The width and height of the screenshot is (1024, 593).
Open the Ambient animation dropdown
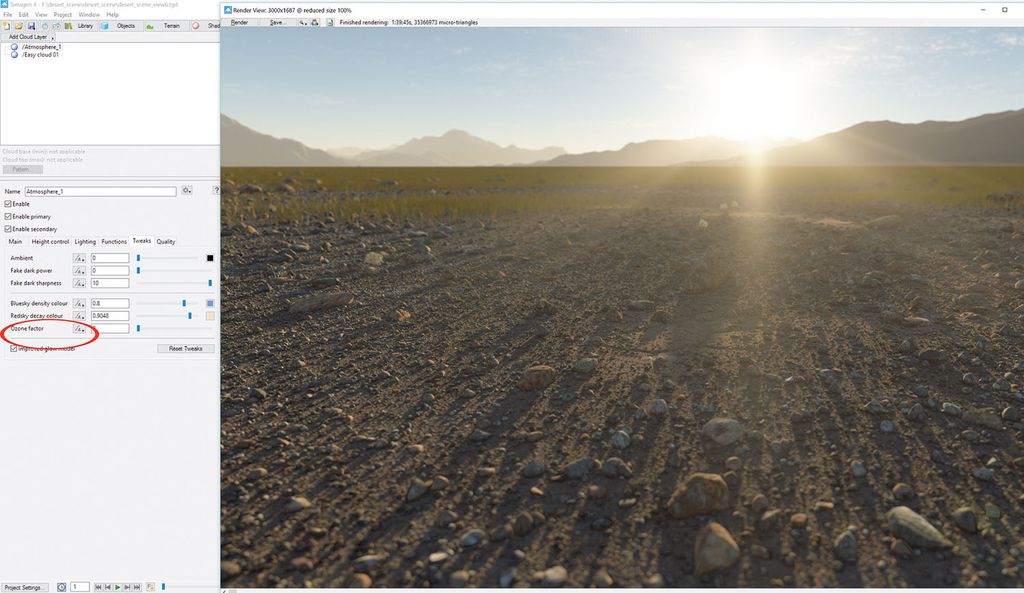point(79,257)
